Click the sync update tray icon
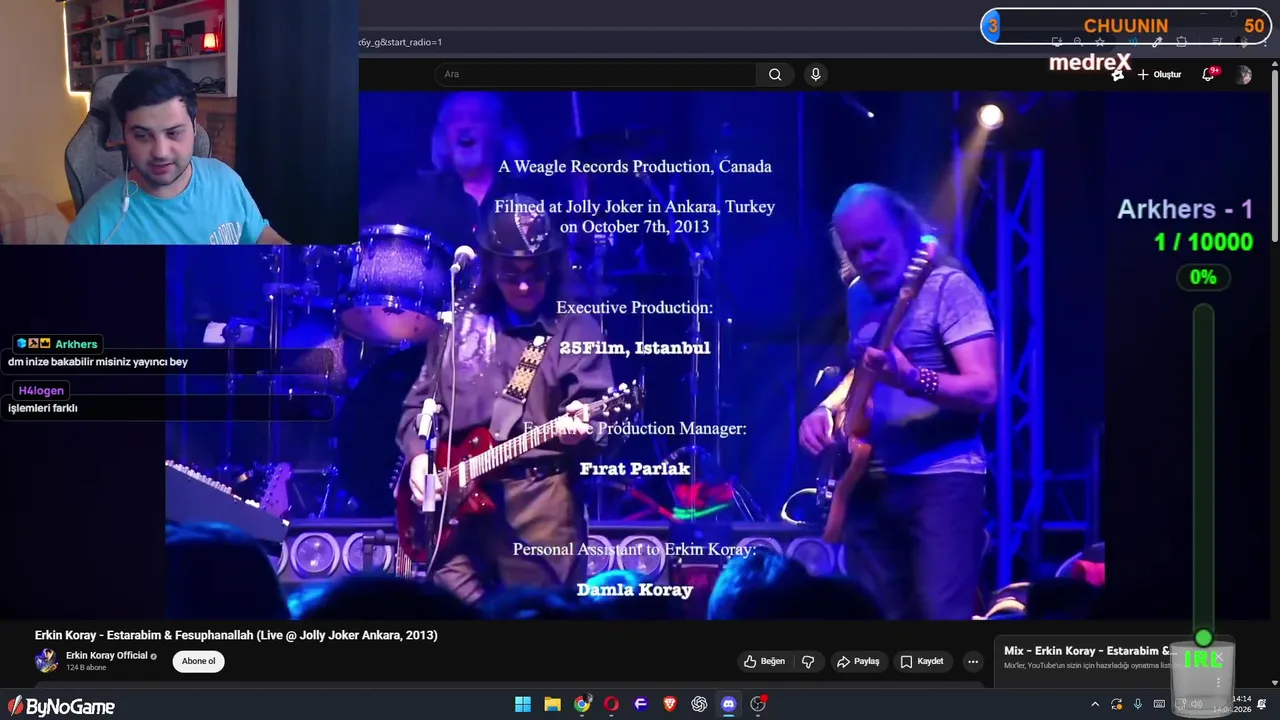Viewport: 1280px width, 720px height. (x=1117, y=704)
